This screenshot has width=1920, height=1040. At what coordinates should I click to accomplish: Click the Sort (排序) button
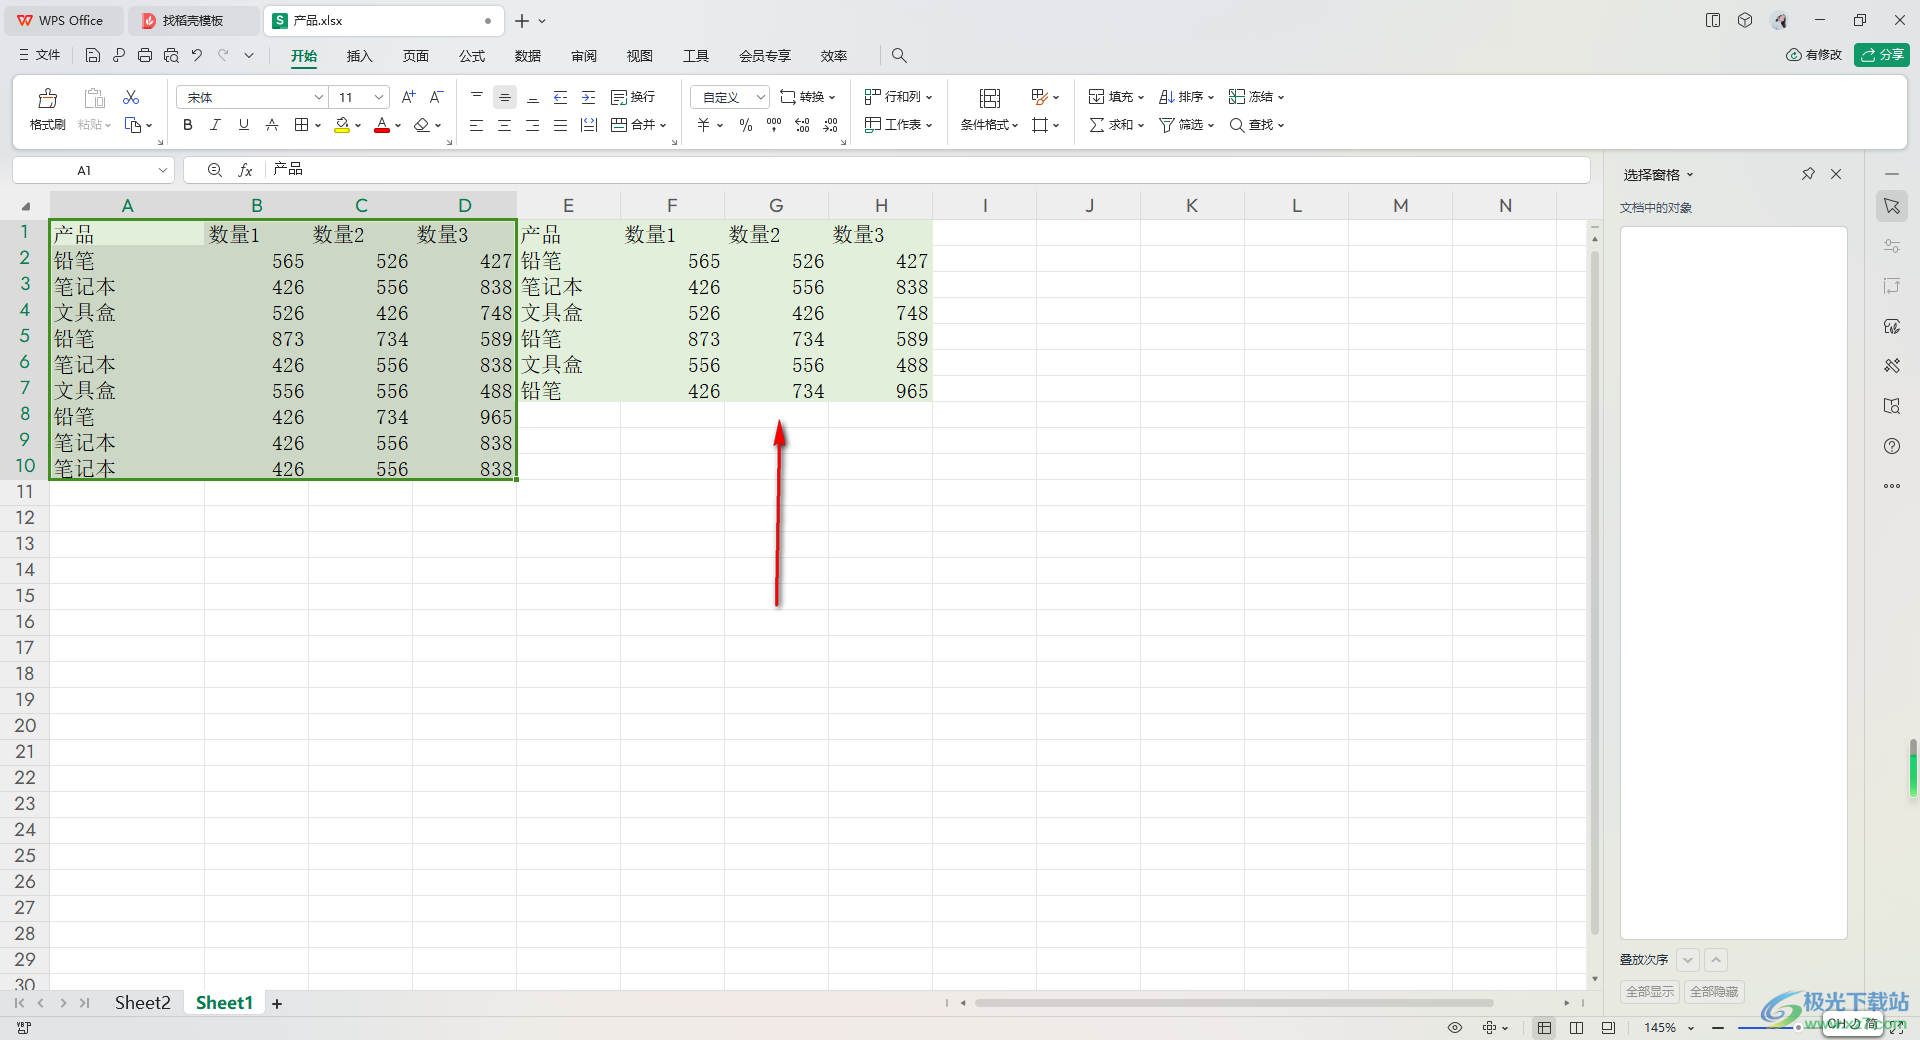tap(1186, 97)
